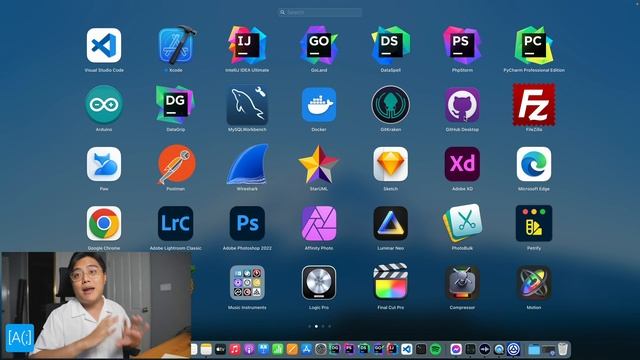The image size is (640, 360).
Task: Open Visual Studio Code from Launchpad grid
Action: [x=104, y=45]
